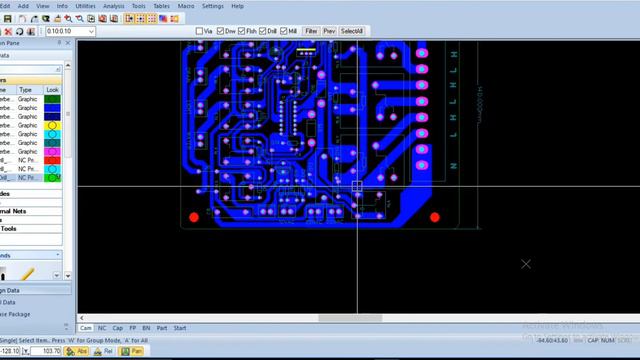Switch to the Start tab

[x=180, y=328]
